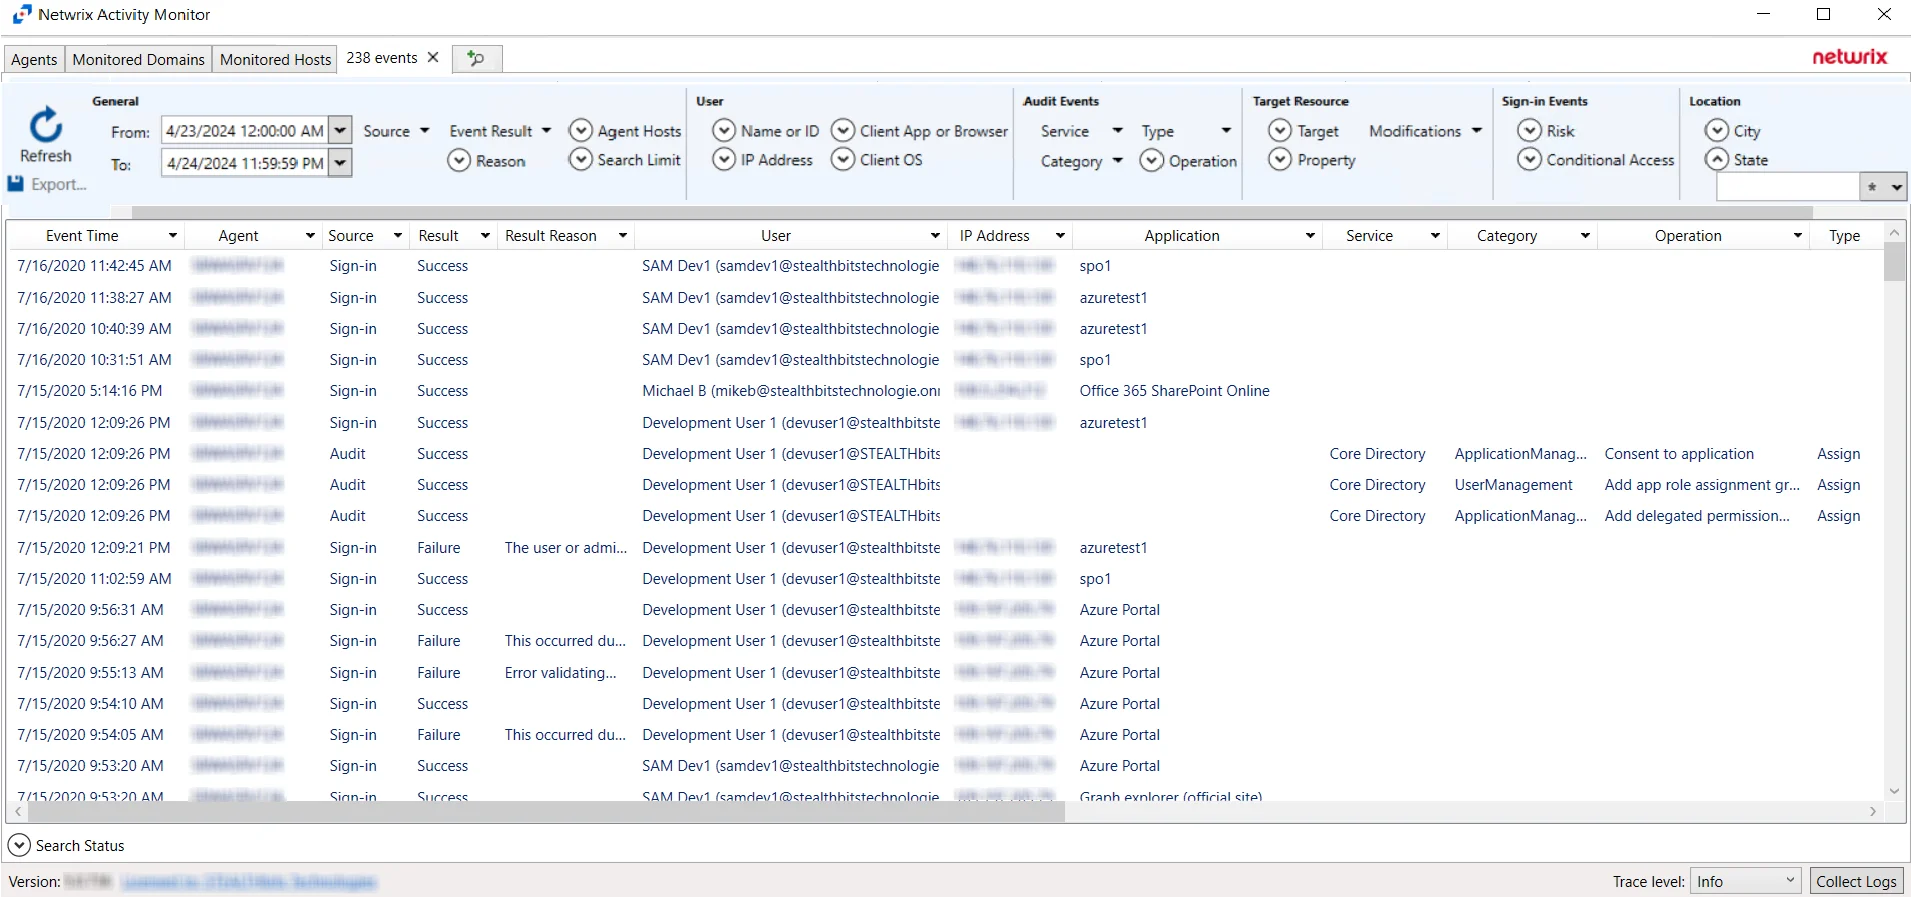The height and width of the screenshot is (897, 1911).
Task: Select the 7/16/2020 11:42:45 AM event row
Action: point(945,266)
